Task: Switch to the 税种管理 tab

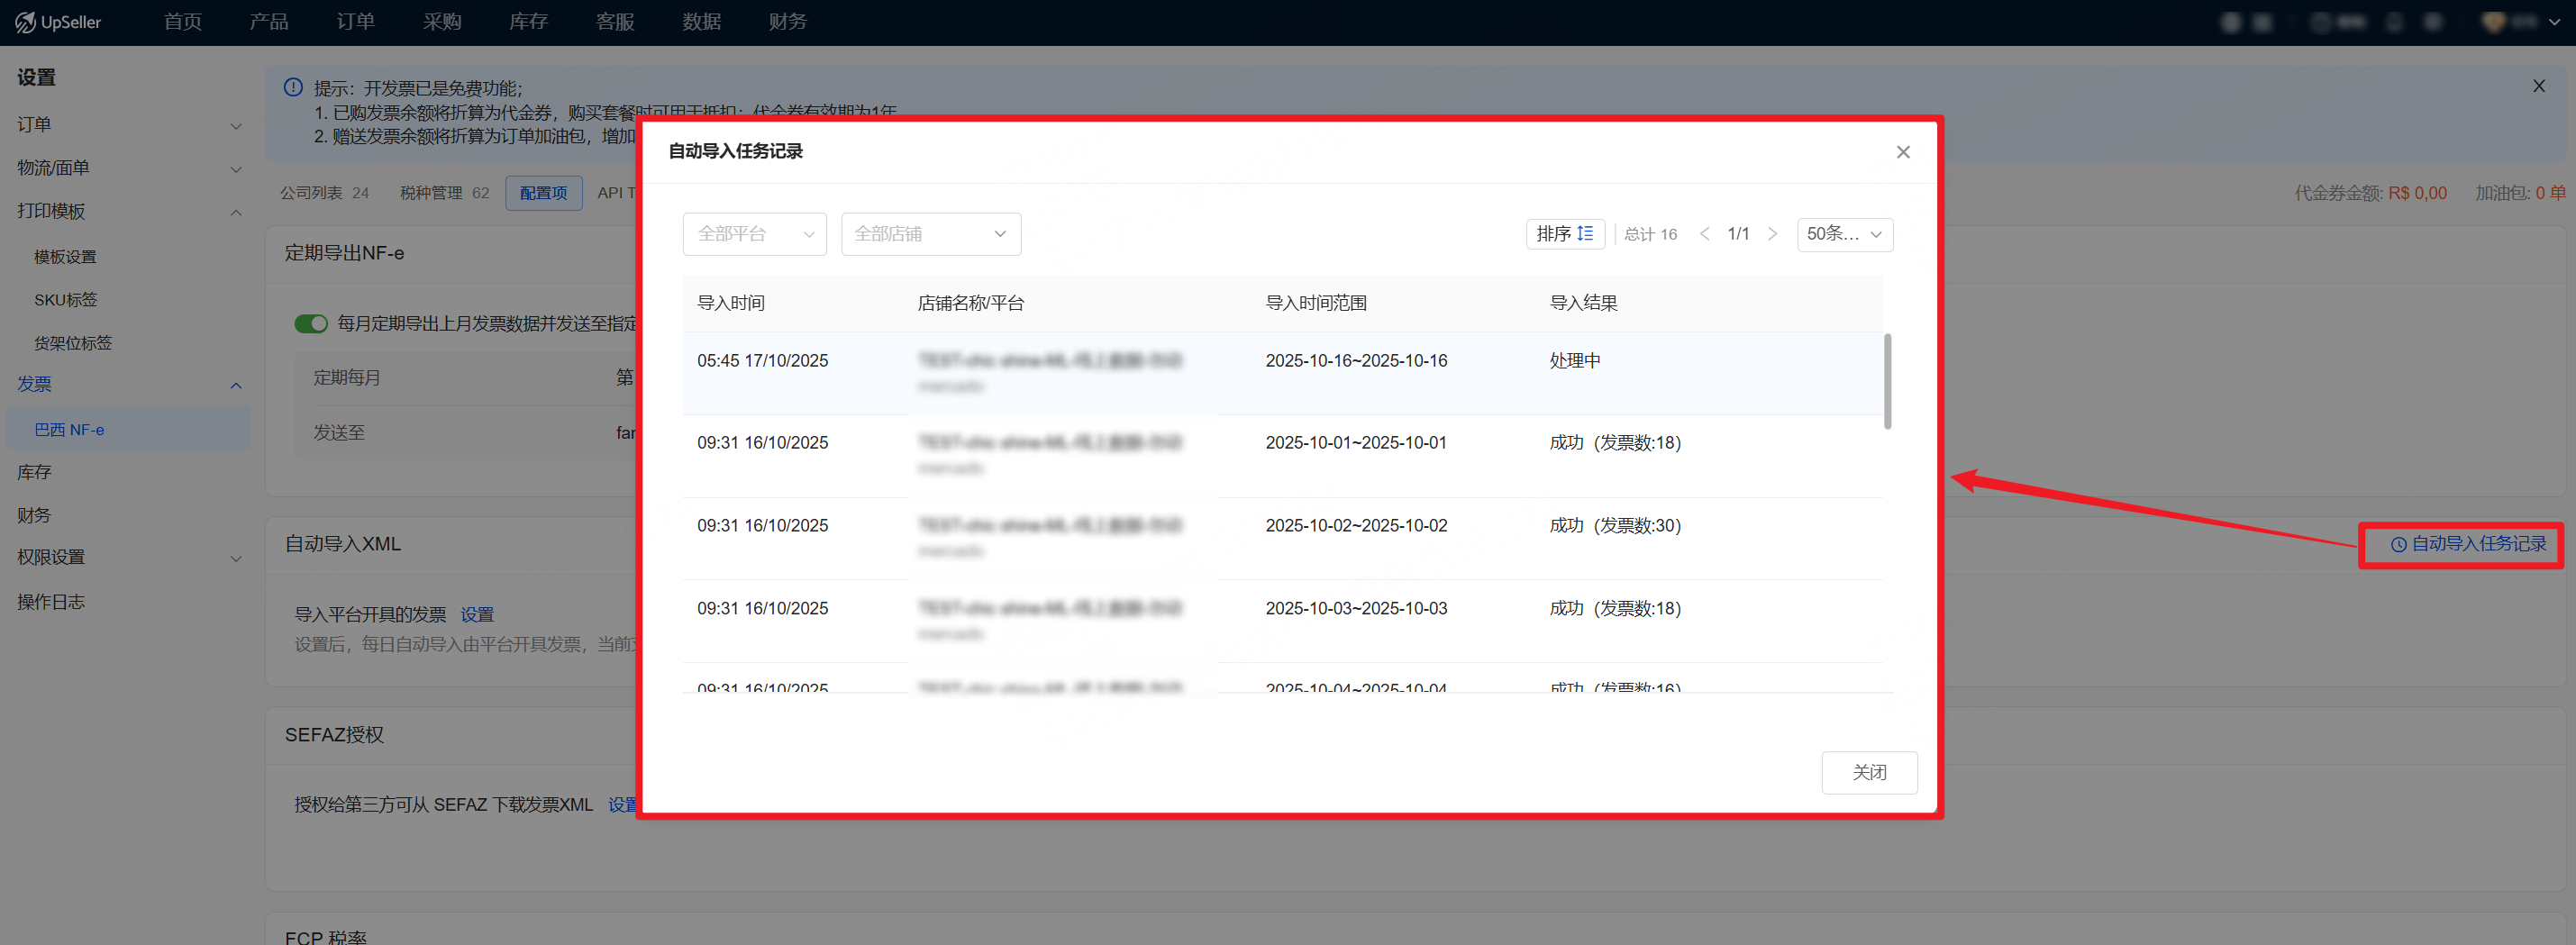Action: [x=444, y=193]
